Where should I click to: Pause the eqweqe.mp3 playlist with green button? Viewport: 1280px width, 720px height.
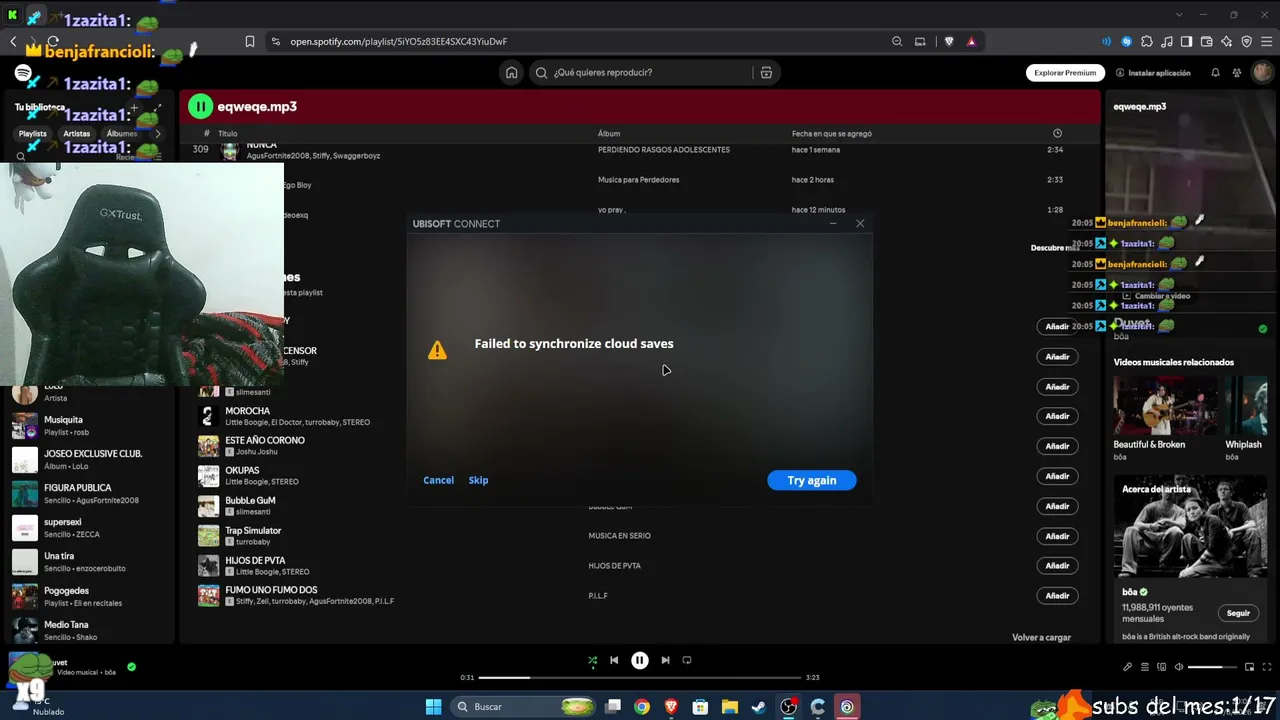[201, 106]
